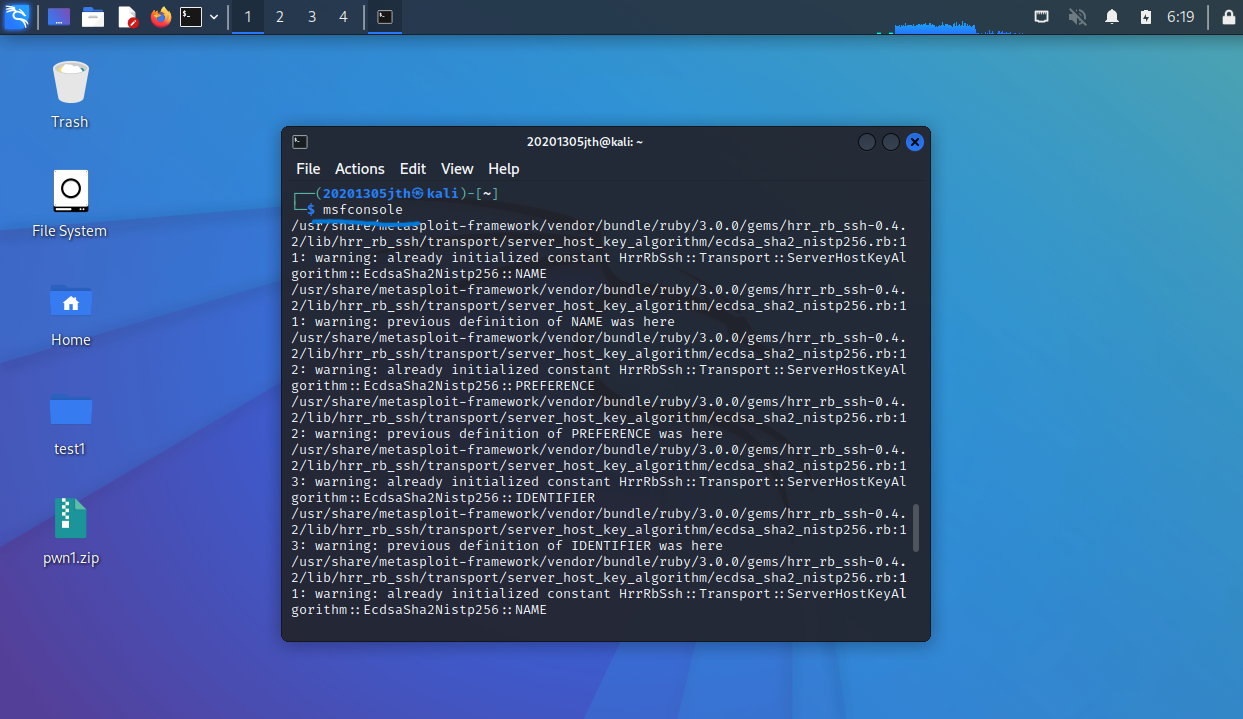Switch to workspace 2
1243x719 pixels.
pyautogui.click(x=280, y=17)
